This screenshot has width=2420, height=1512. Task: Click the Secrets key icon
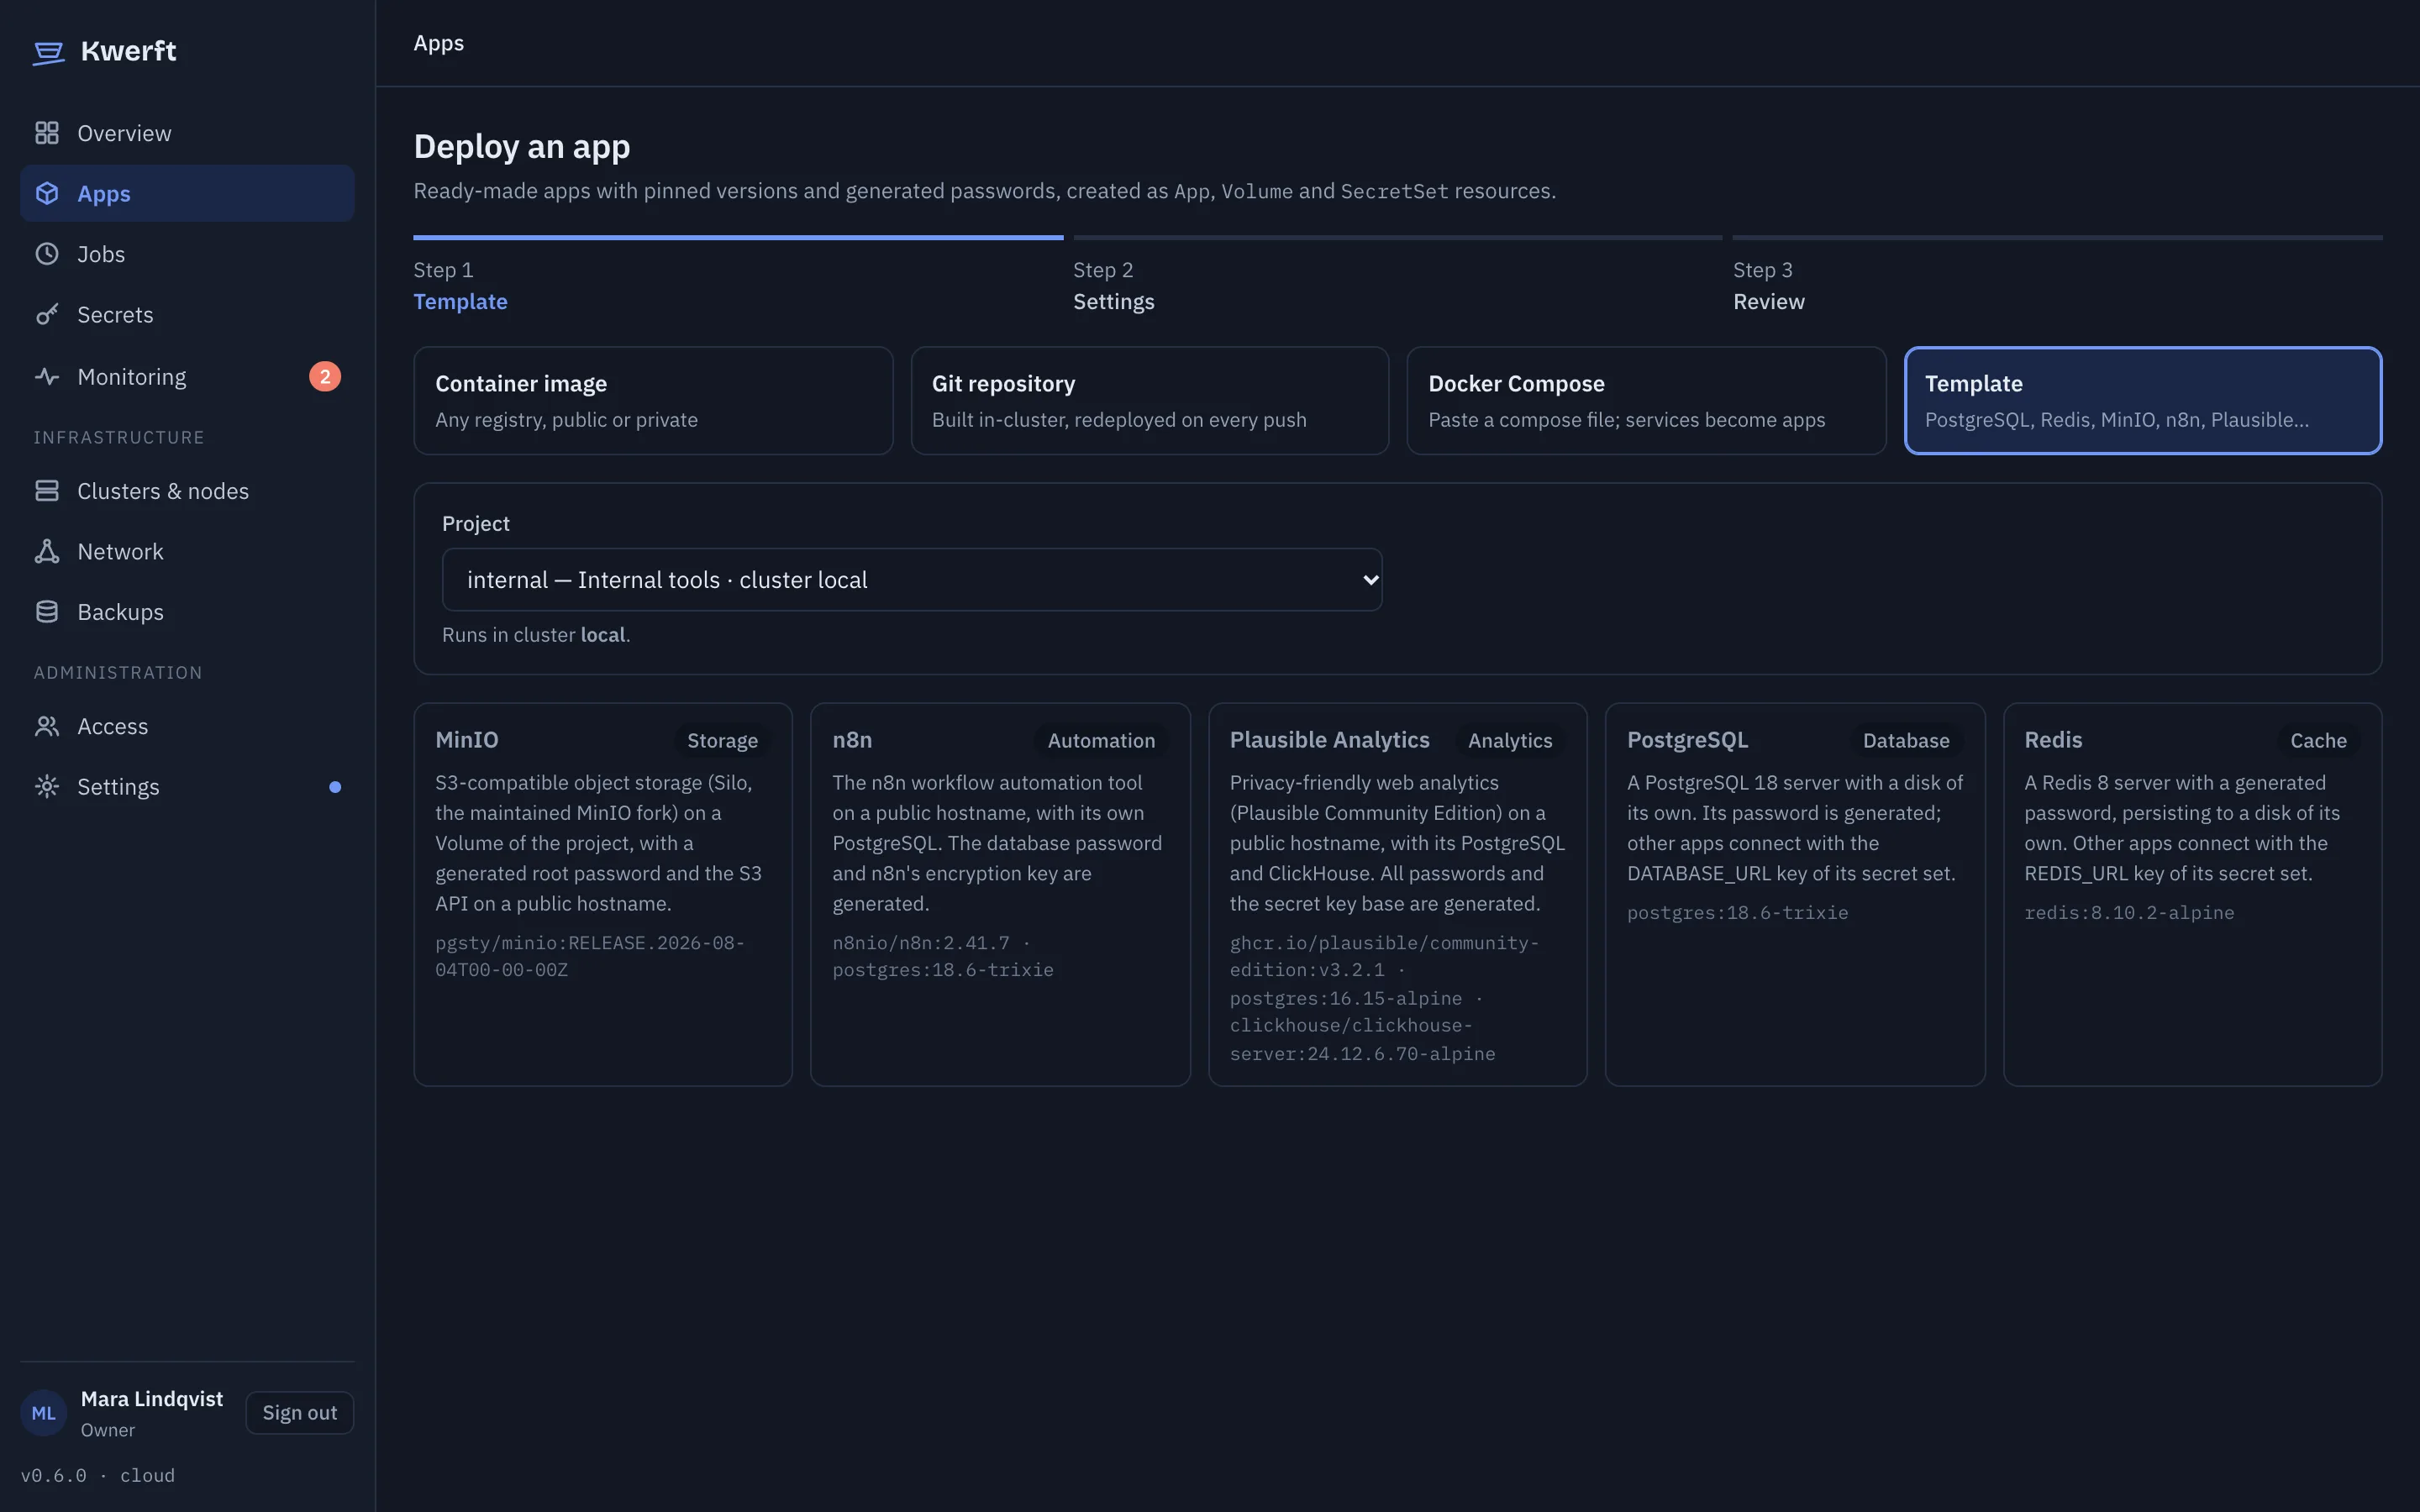point(47,314)
